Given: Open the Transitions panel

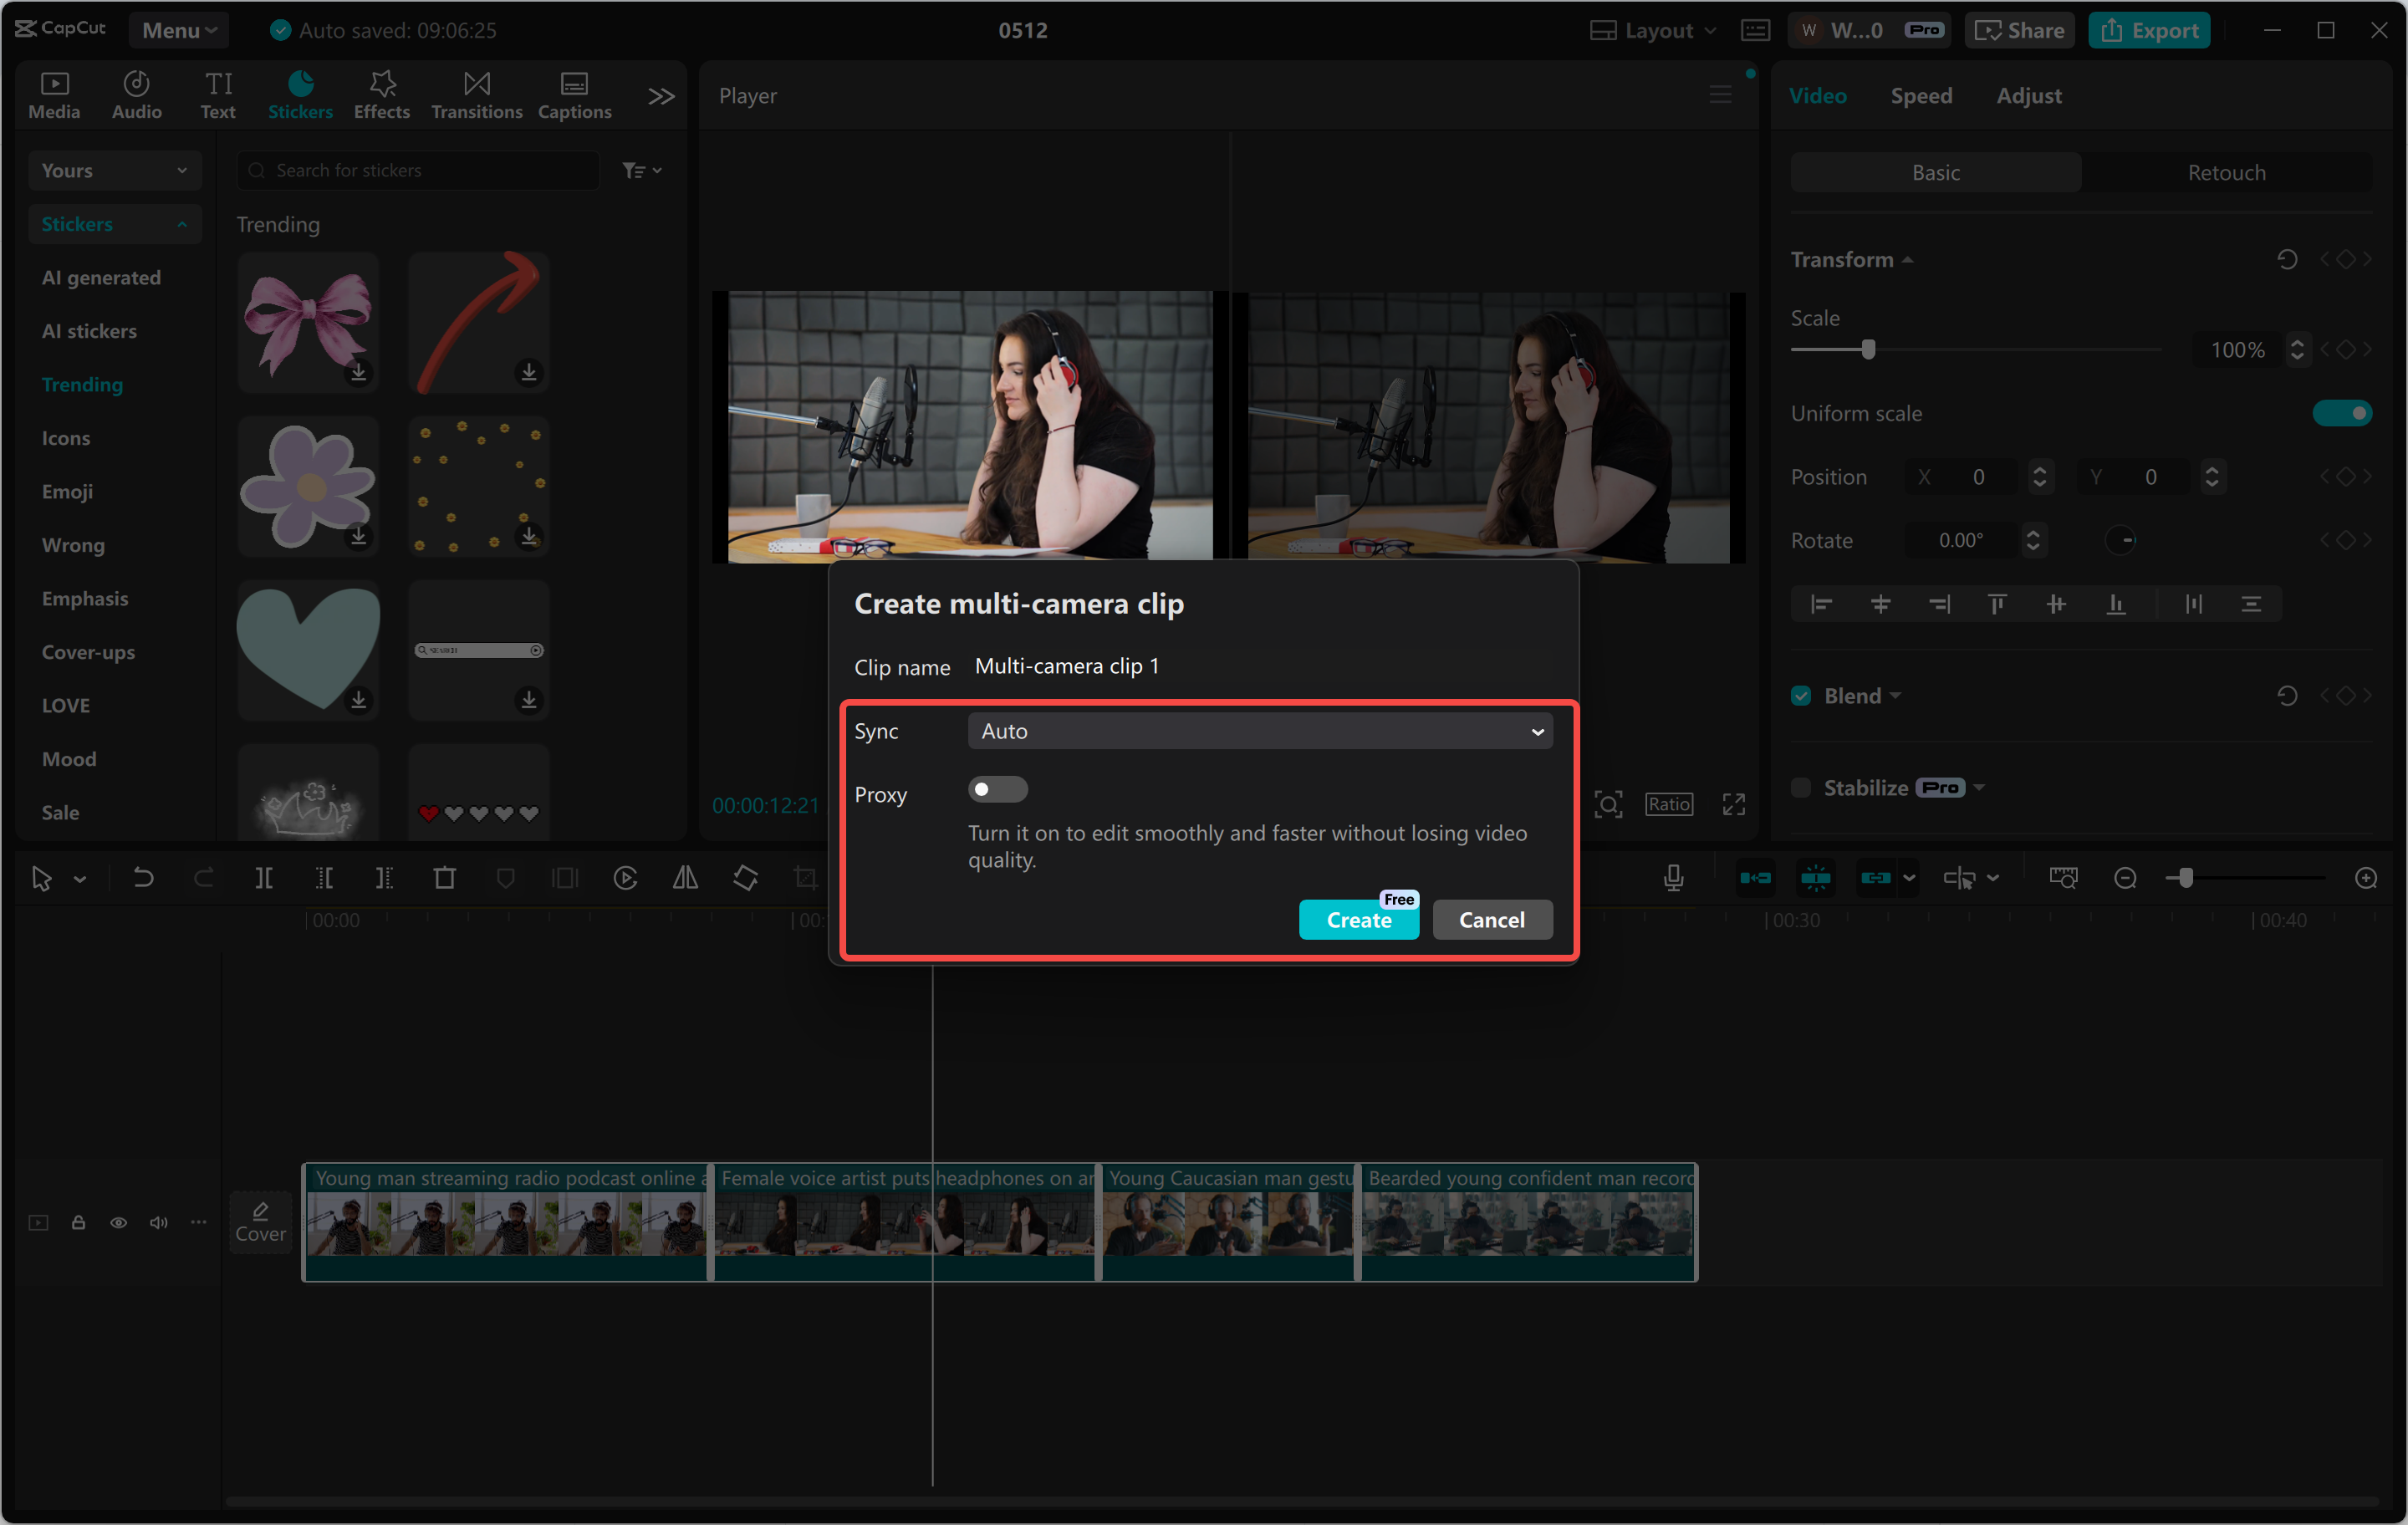Looking at the screenshot, I should [477, 95].
